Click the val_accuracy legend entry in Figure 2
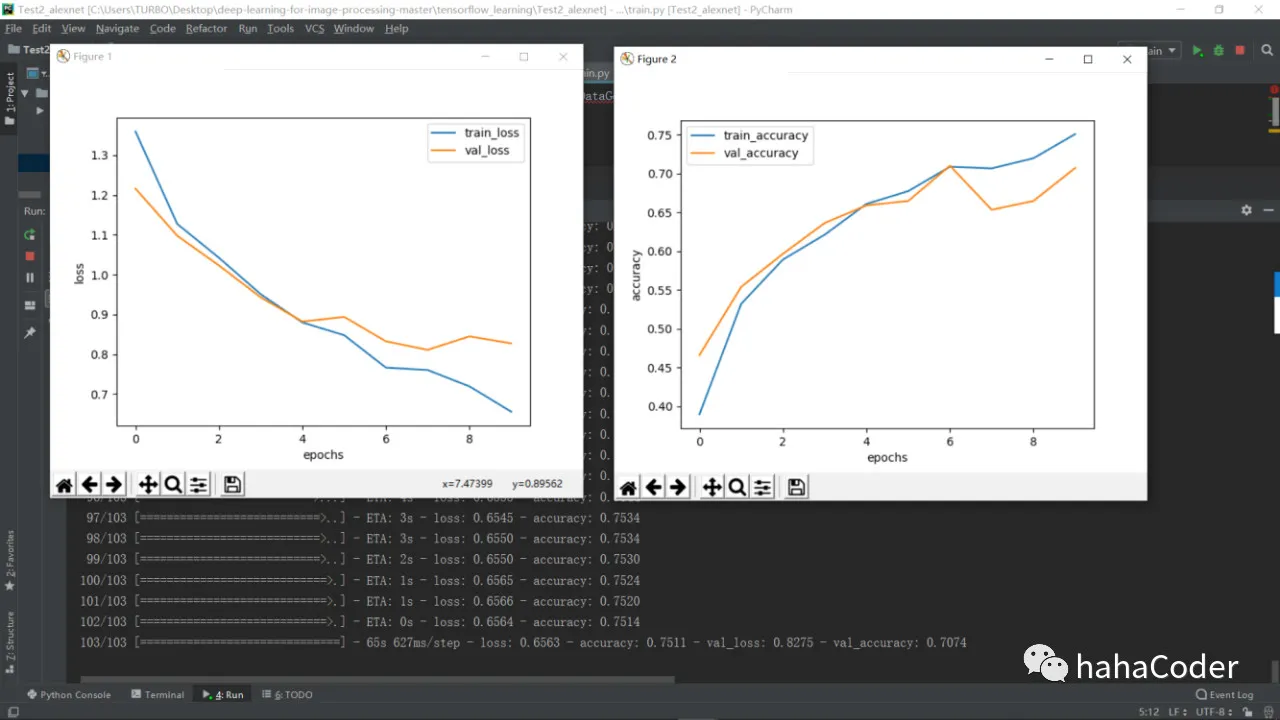The image size is (1280, 720). [x=745, y=154]
